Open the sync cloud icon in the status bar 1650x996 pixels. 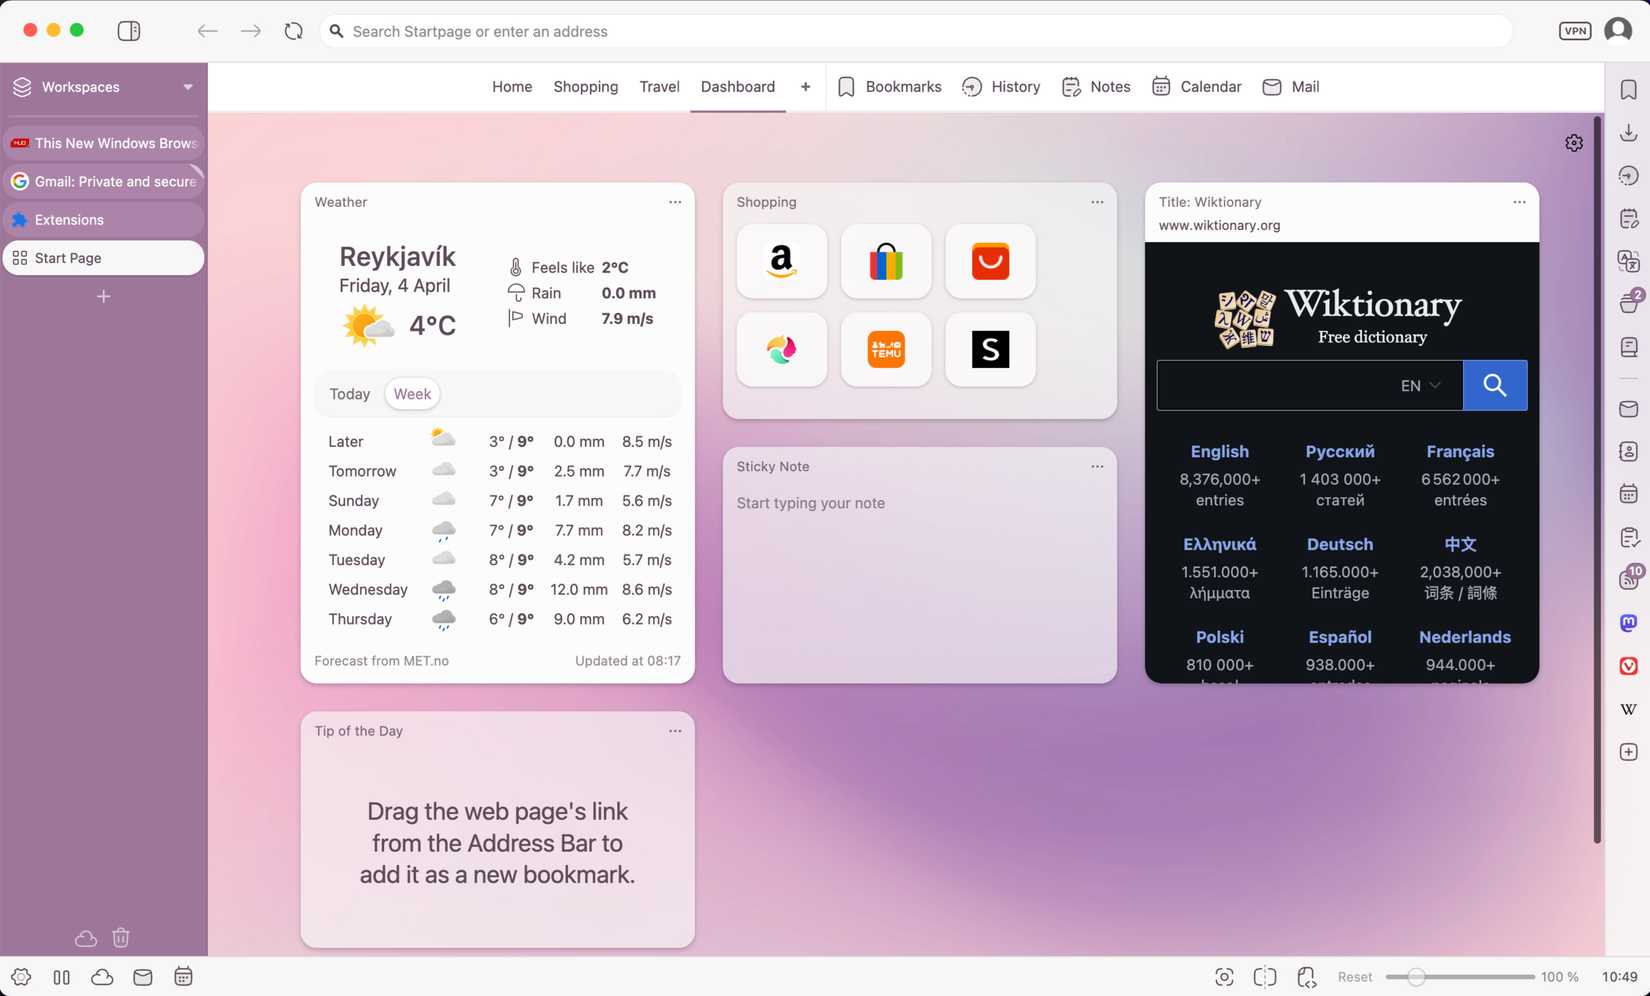click(102, 977)
